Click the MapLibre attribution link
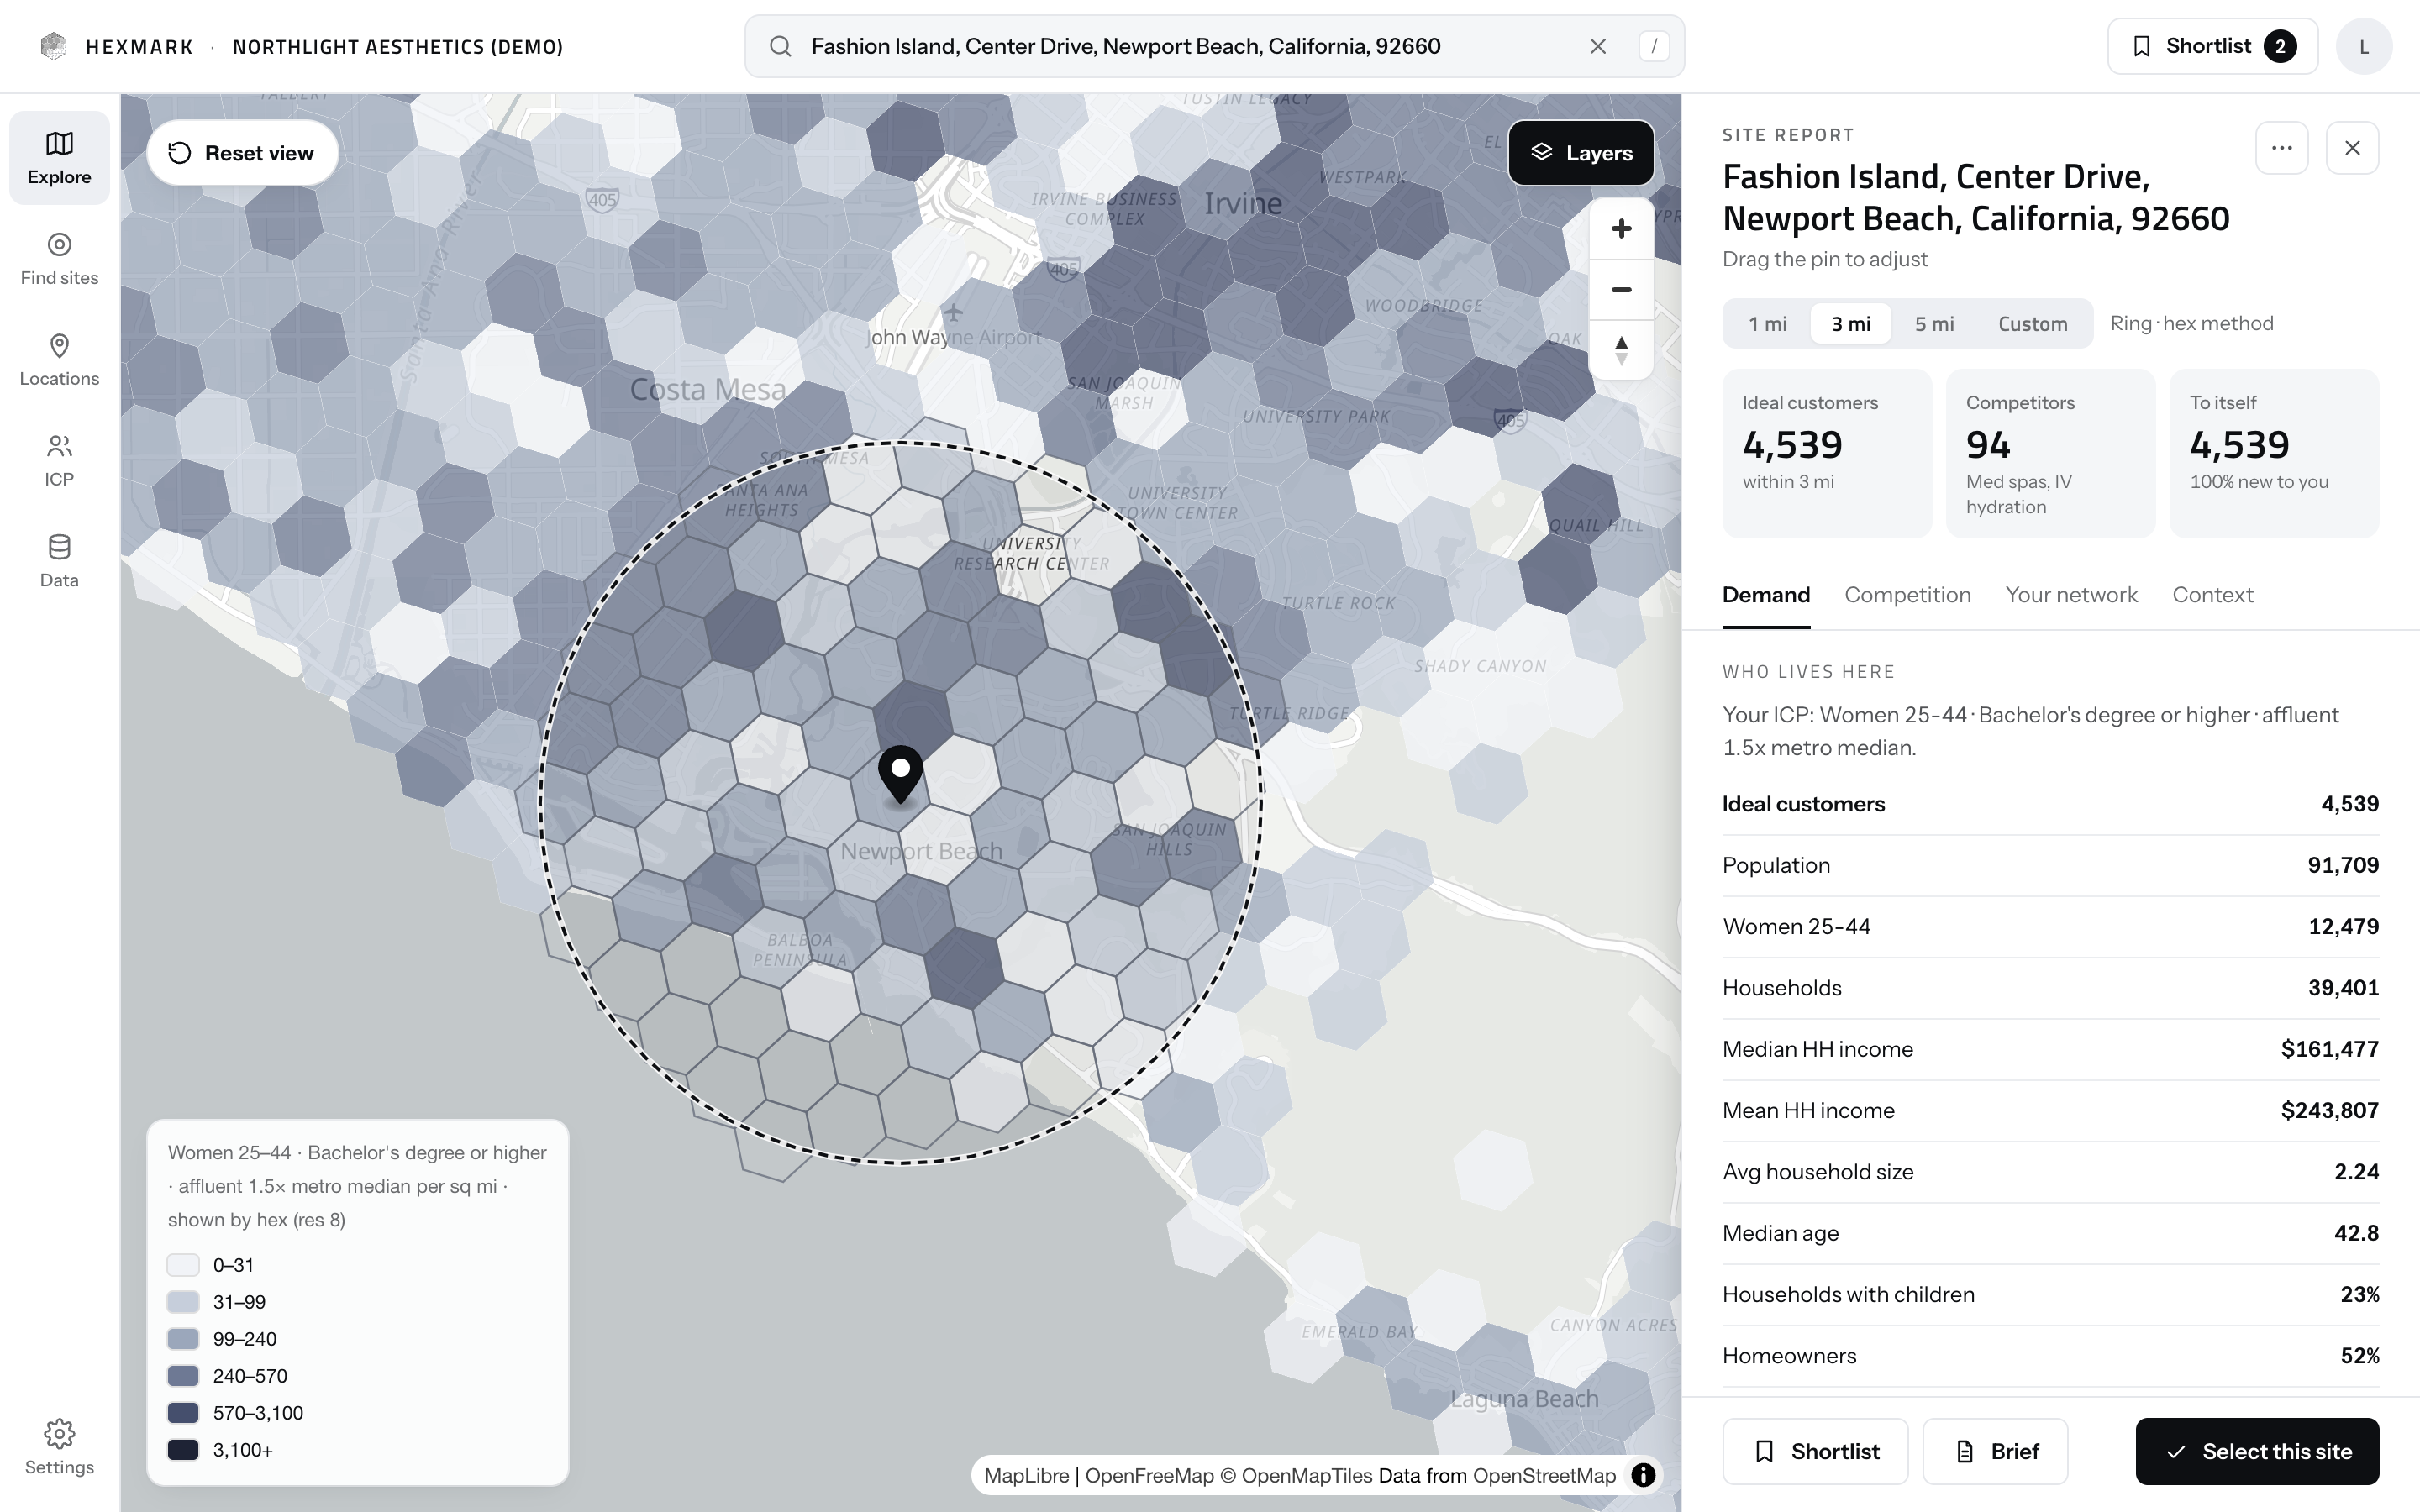This screenshot has height=1512, width=2420. (1026, 1475)
